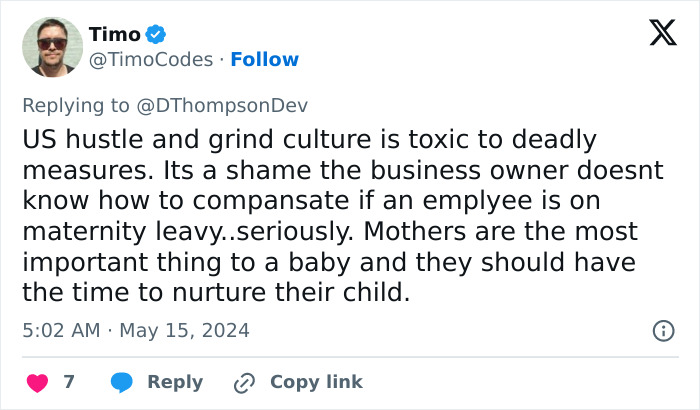Click Timo's profile avatar photo
The width and height of the screenshot is (700, 410).
coord(53,45)
